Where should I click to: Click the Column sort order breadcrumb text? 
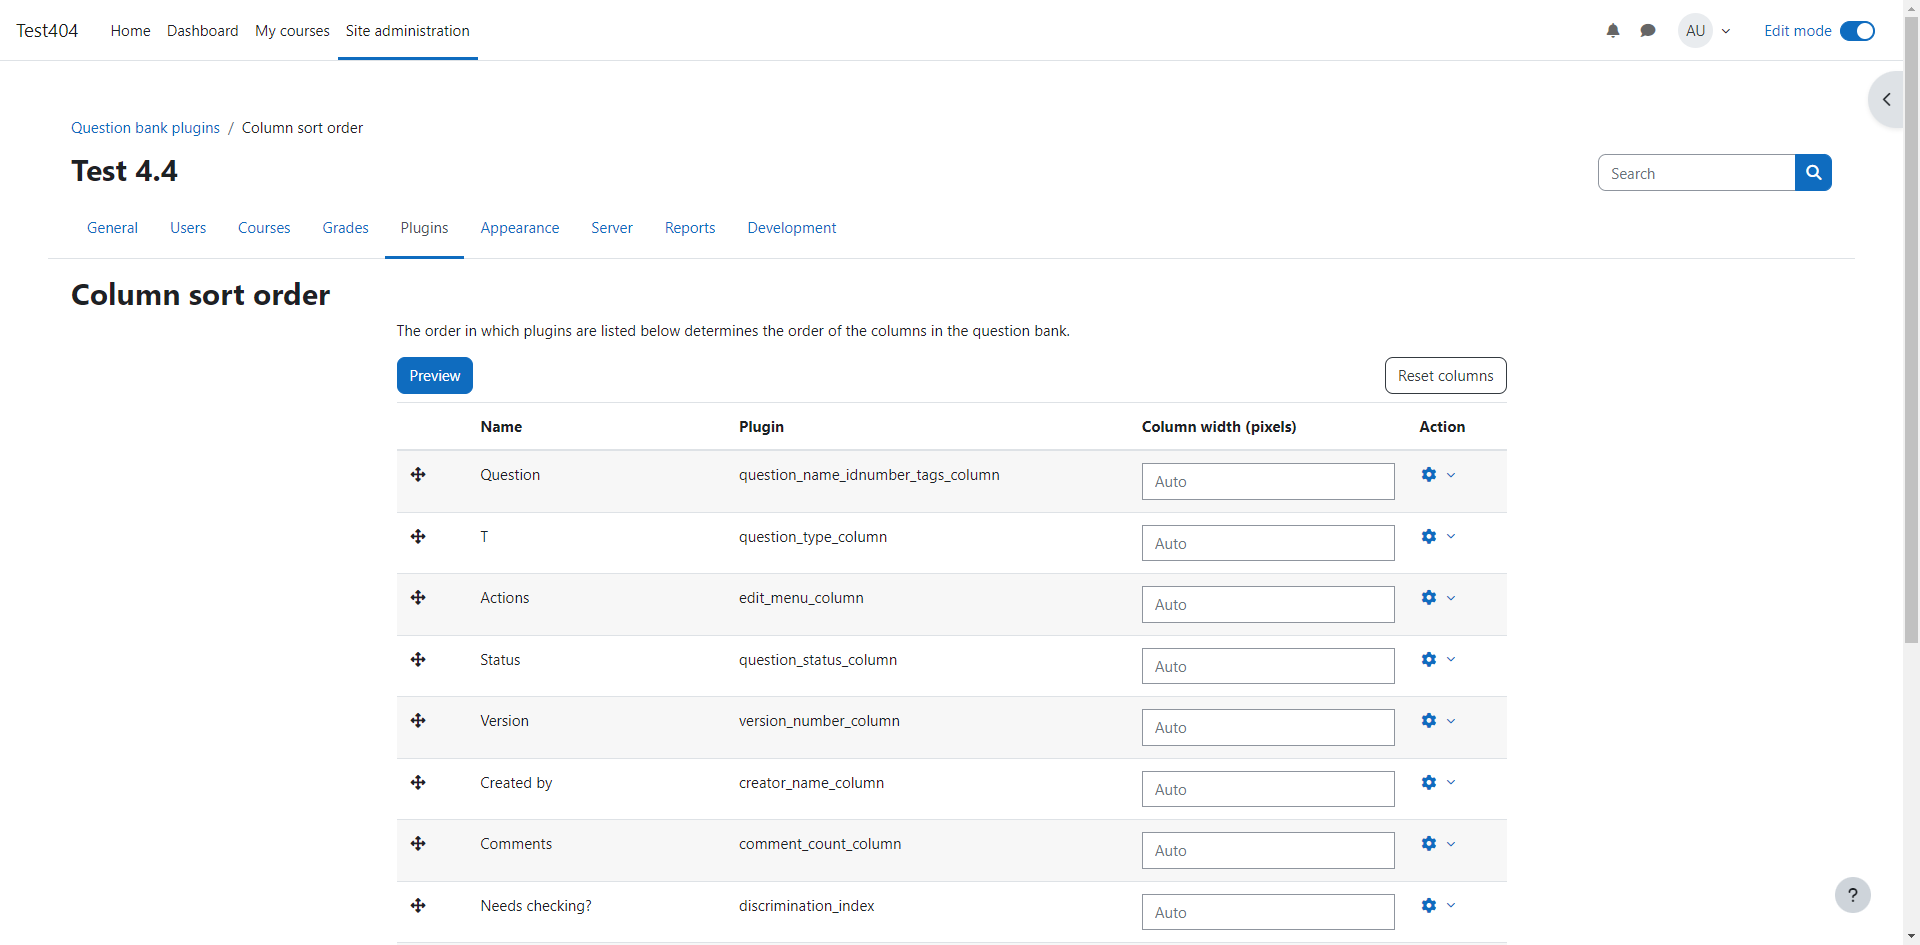(x=302, y=128)
